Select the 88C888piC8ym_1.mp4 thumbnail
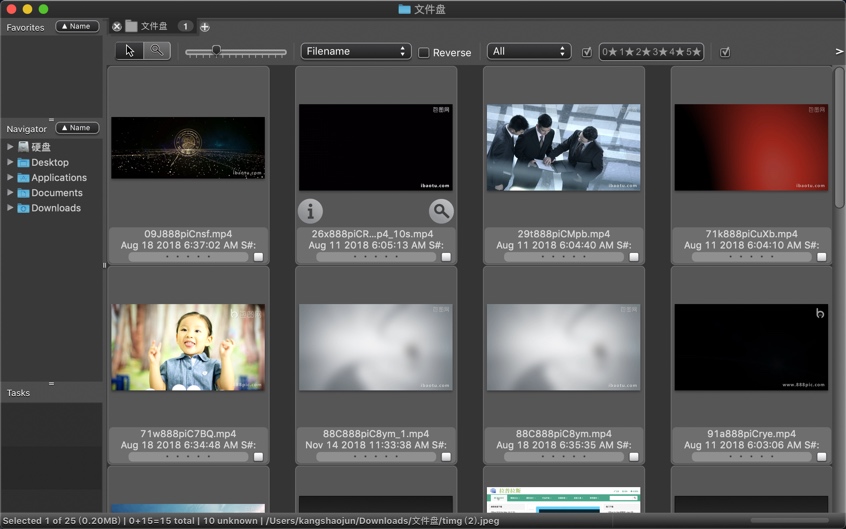 (376, 347)
